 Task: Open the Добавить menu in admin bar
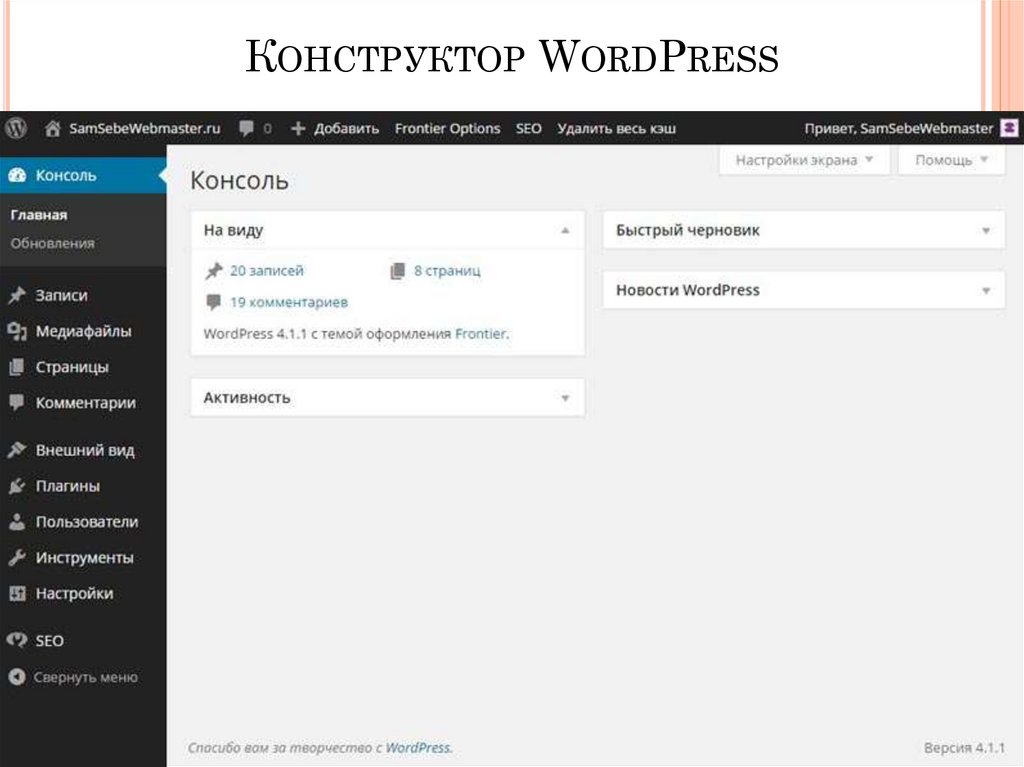pyautogui.click(x=336, y=128)
